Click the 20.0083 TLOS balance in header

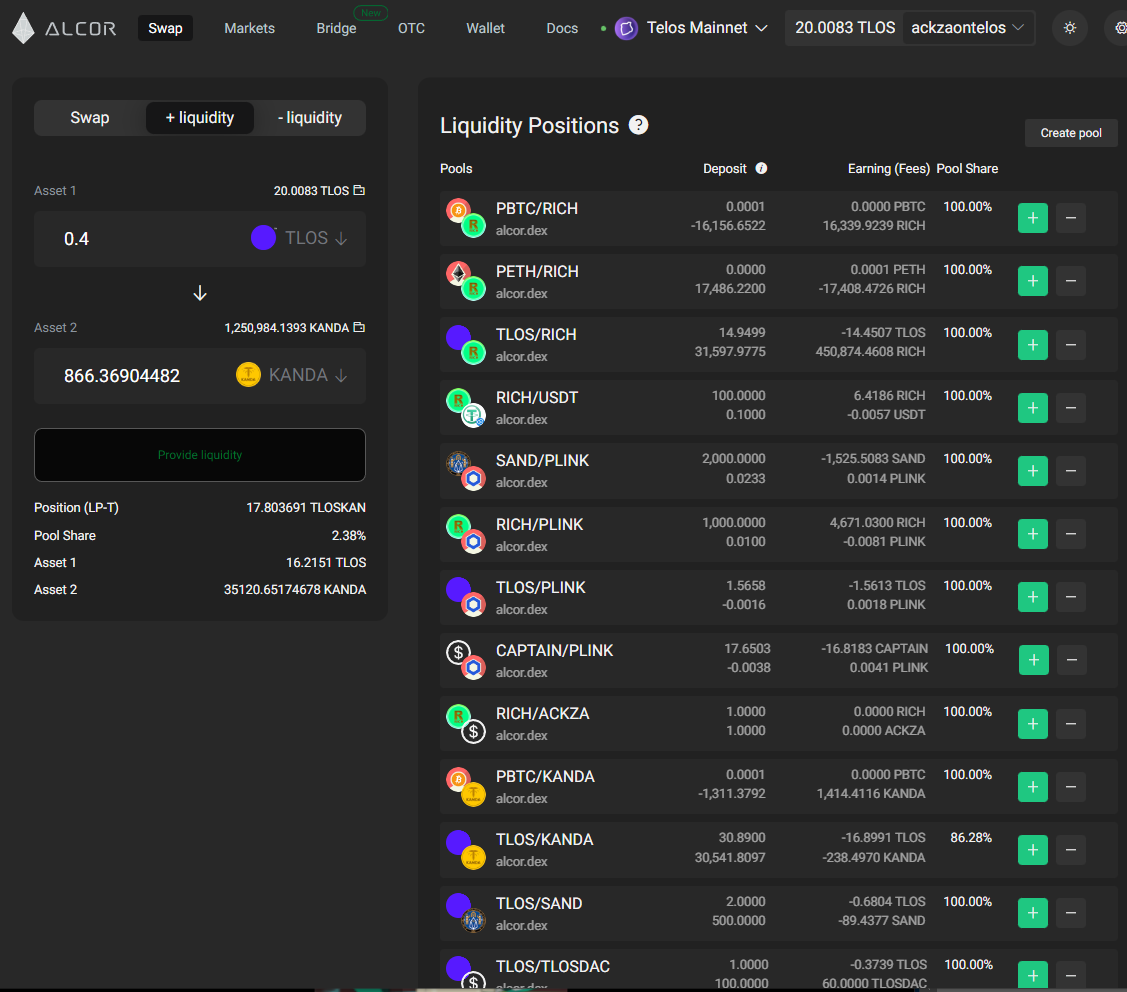[845, 28]
